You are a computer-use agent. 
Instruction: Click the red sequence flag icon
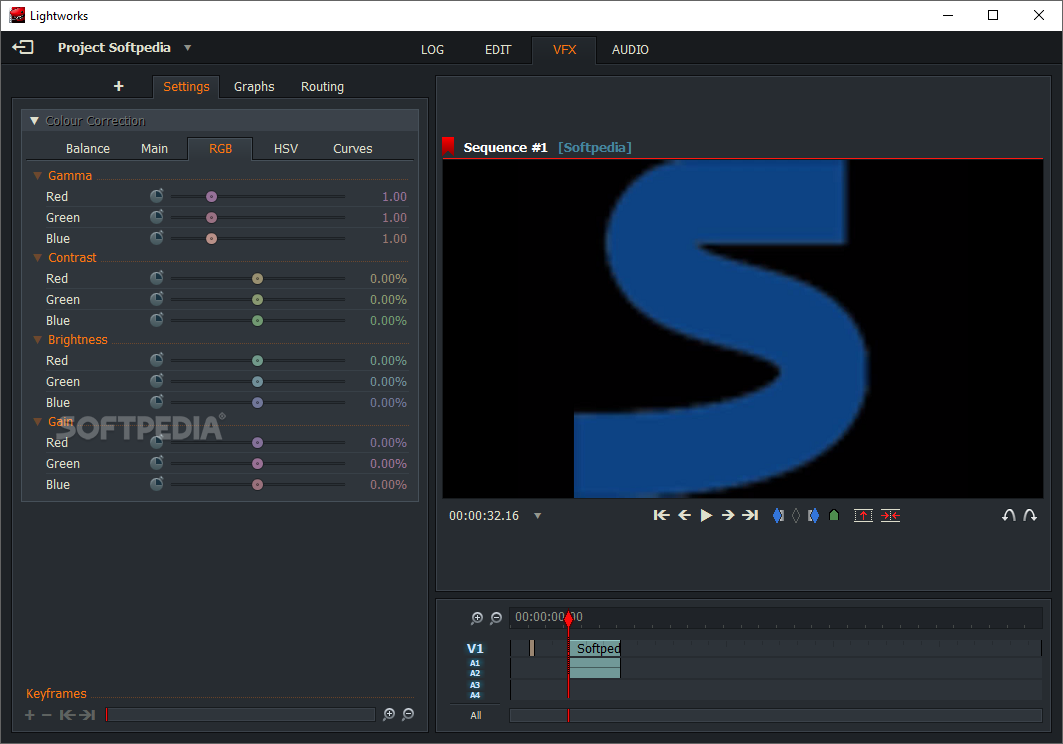click(448, 146)
